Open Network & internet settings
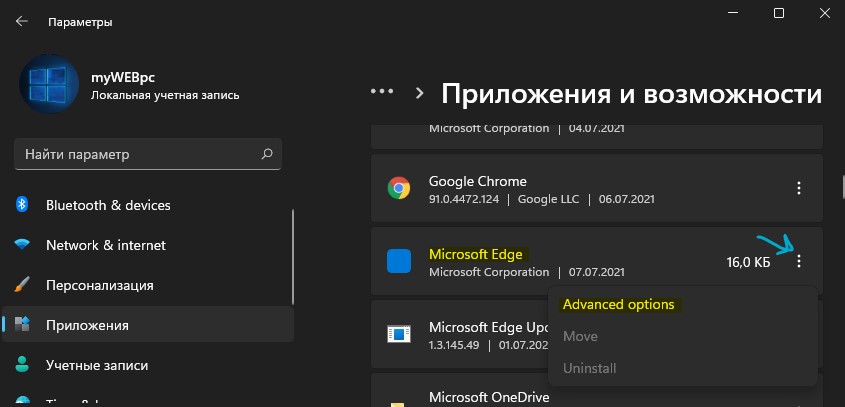The height and width of the screenshot is (407, 845). (106, 245)
